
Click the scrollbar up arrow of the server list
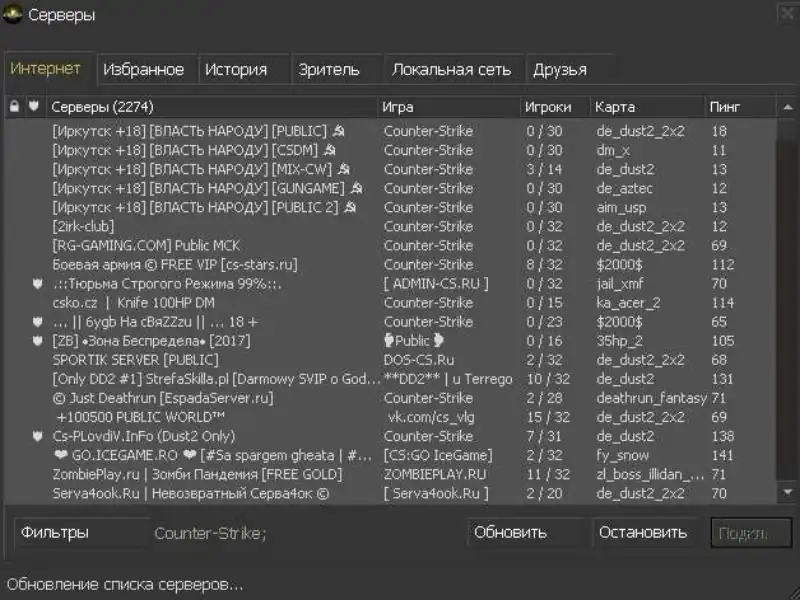(x=788, y=107)
